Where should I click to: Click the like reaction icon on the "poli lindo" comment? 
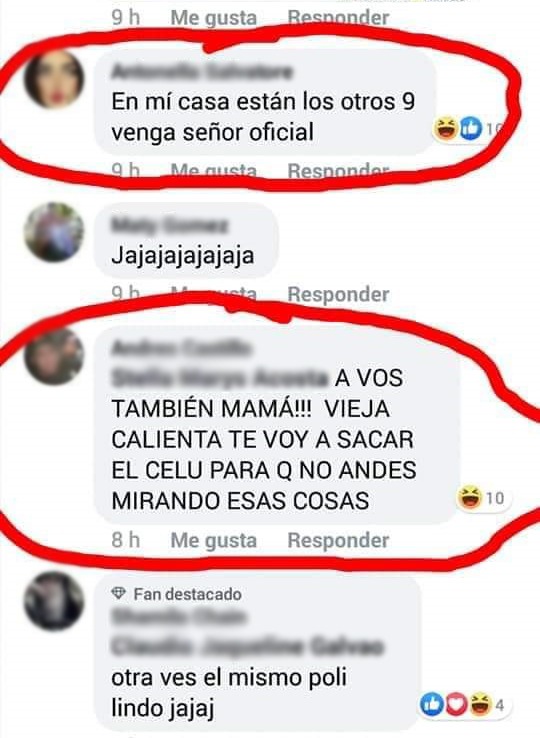coord(432,705)
